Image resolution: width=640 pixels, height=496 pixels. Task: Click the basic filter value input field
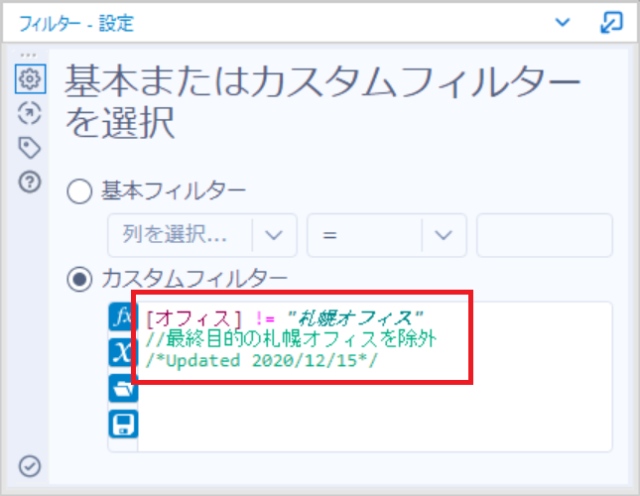pos(544,235)
